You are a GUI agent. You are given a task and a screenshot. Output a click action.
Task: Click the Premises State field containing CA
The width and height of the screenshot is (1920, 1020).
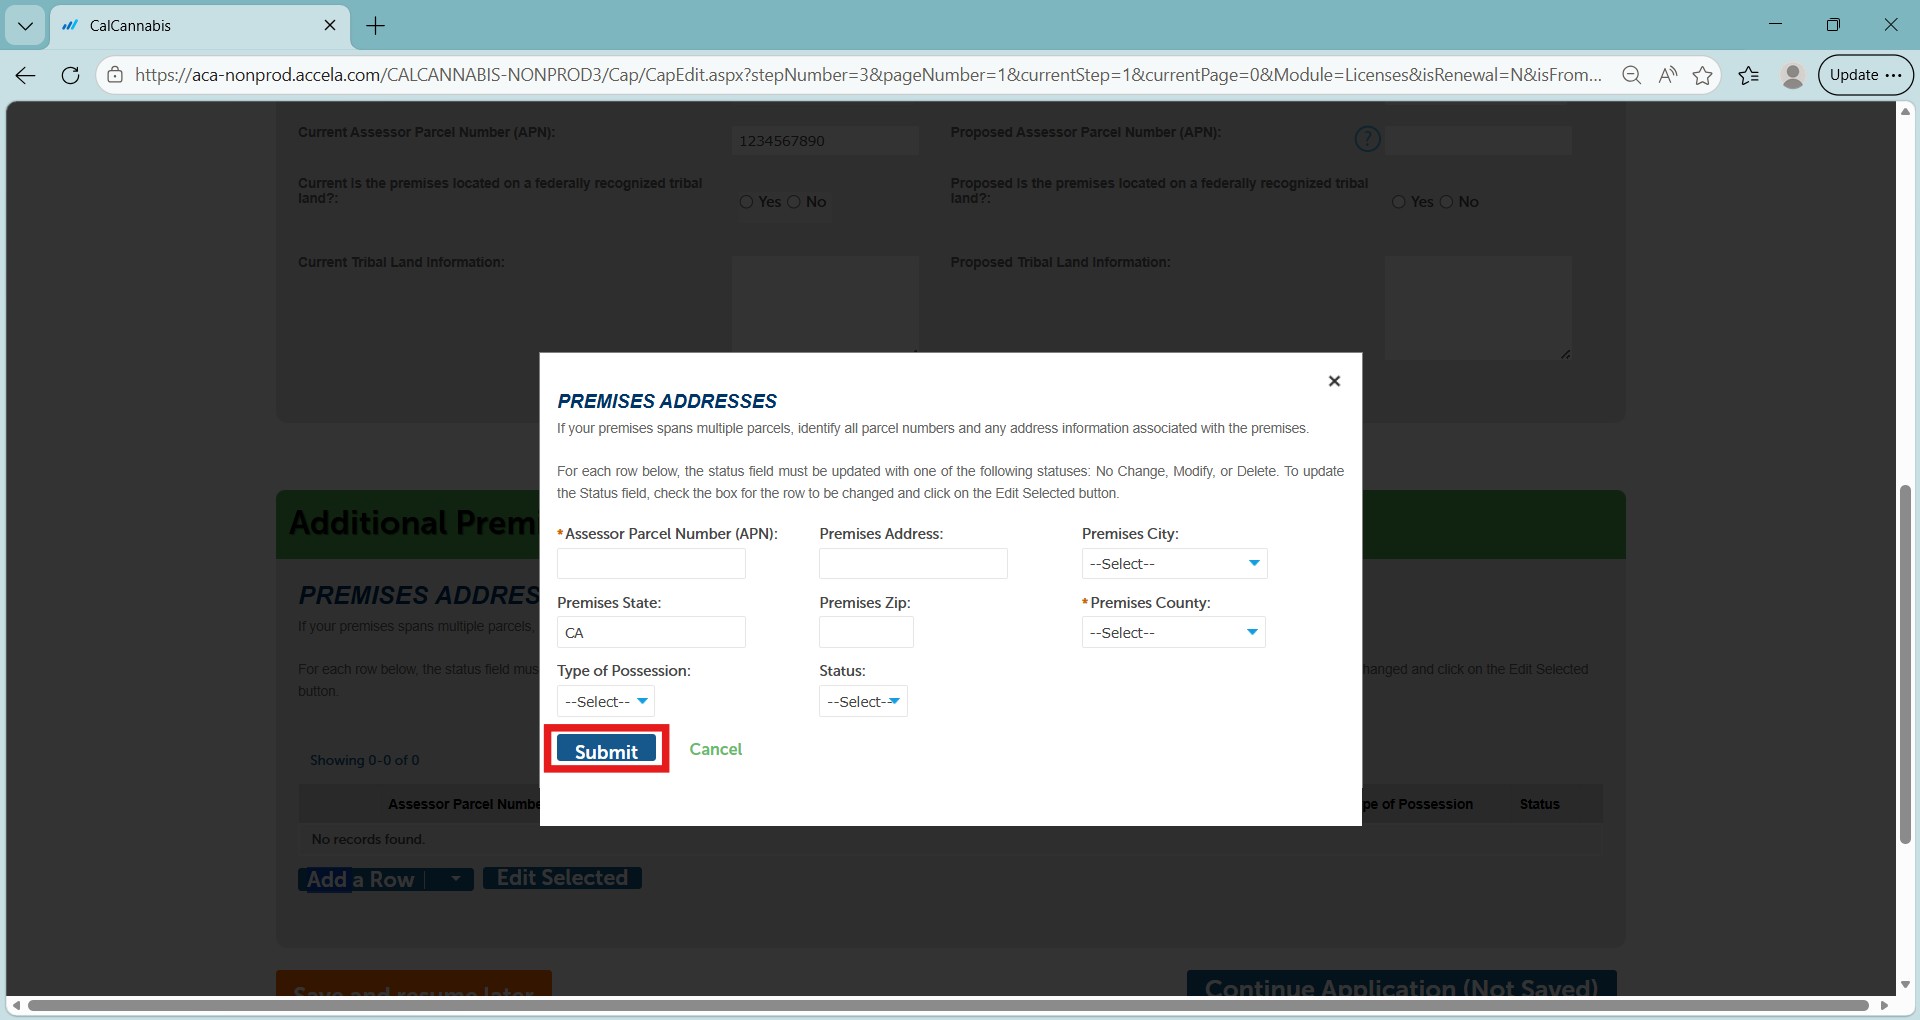coord(651,633)
